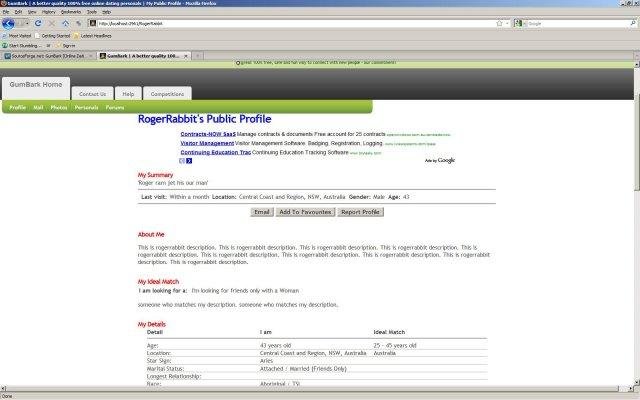Open the Bookmarks menu
Image resolution: width=640 pixels, height=400 pixels.
click(x=71, y=12)
